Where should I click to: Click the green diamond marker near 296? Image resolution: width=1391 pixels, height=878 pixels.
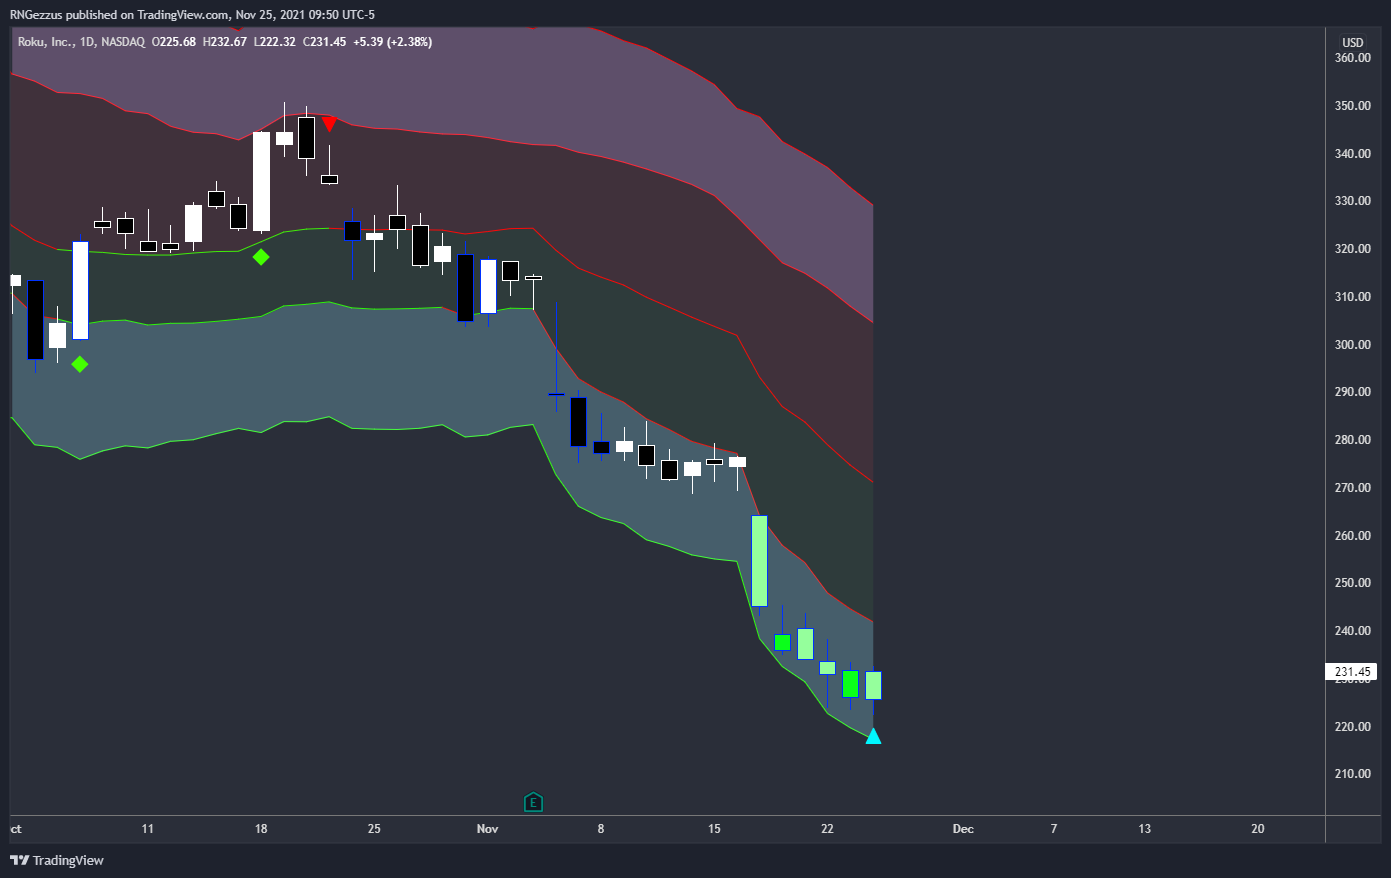point(80,364)
